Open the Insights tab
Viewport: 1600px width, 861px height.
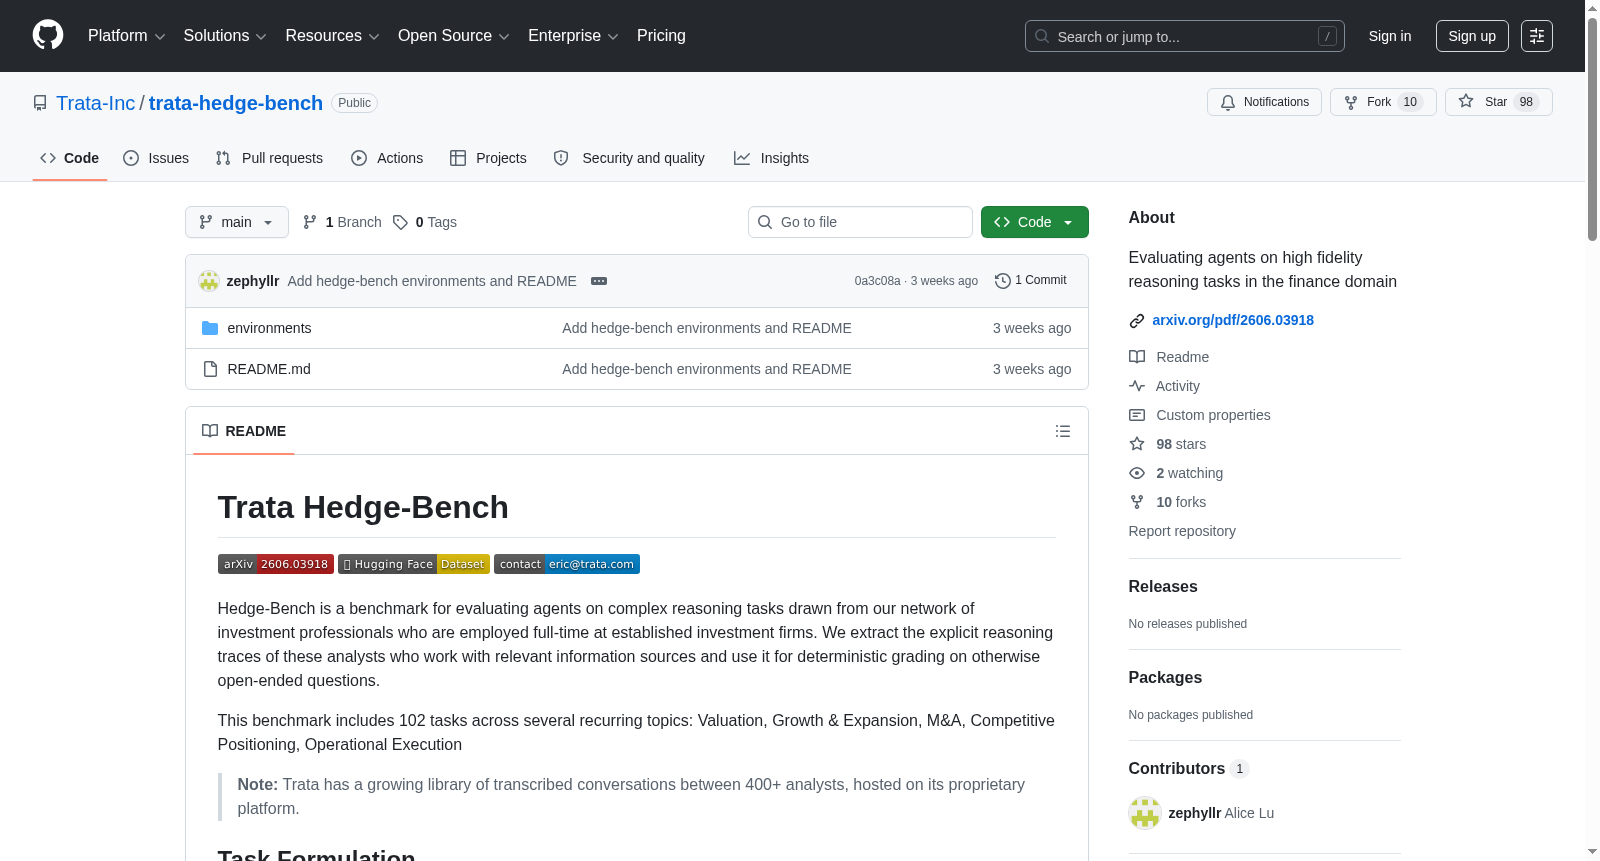pyautogui.click(x=771, y=158)
